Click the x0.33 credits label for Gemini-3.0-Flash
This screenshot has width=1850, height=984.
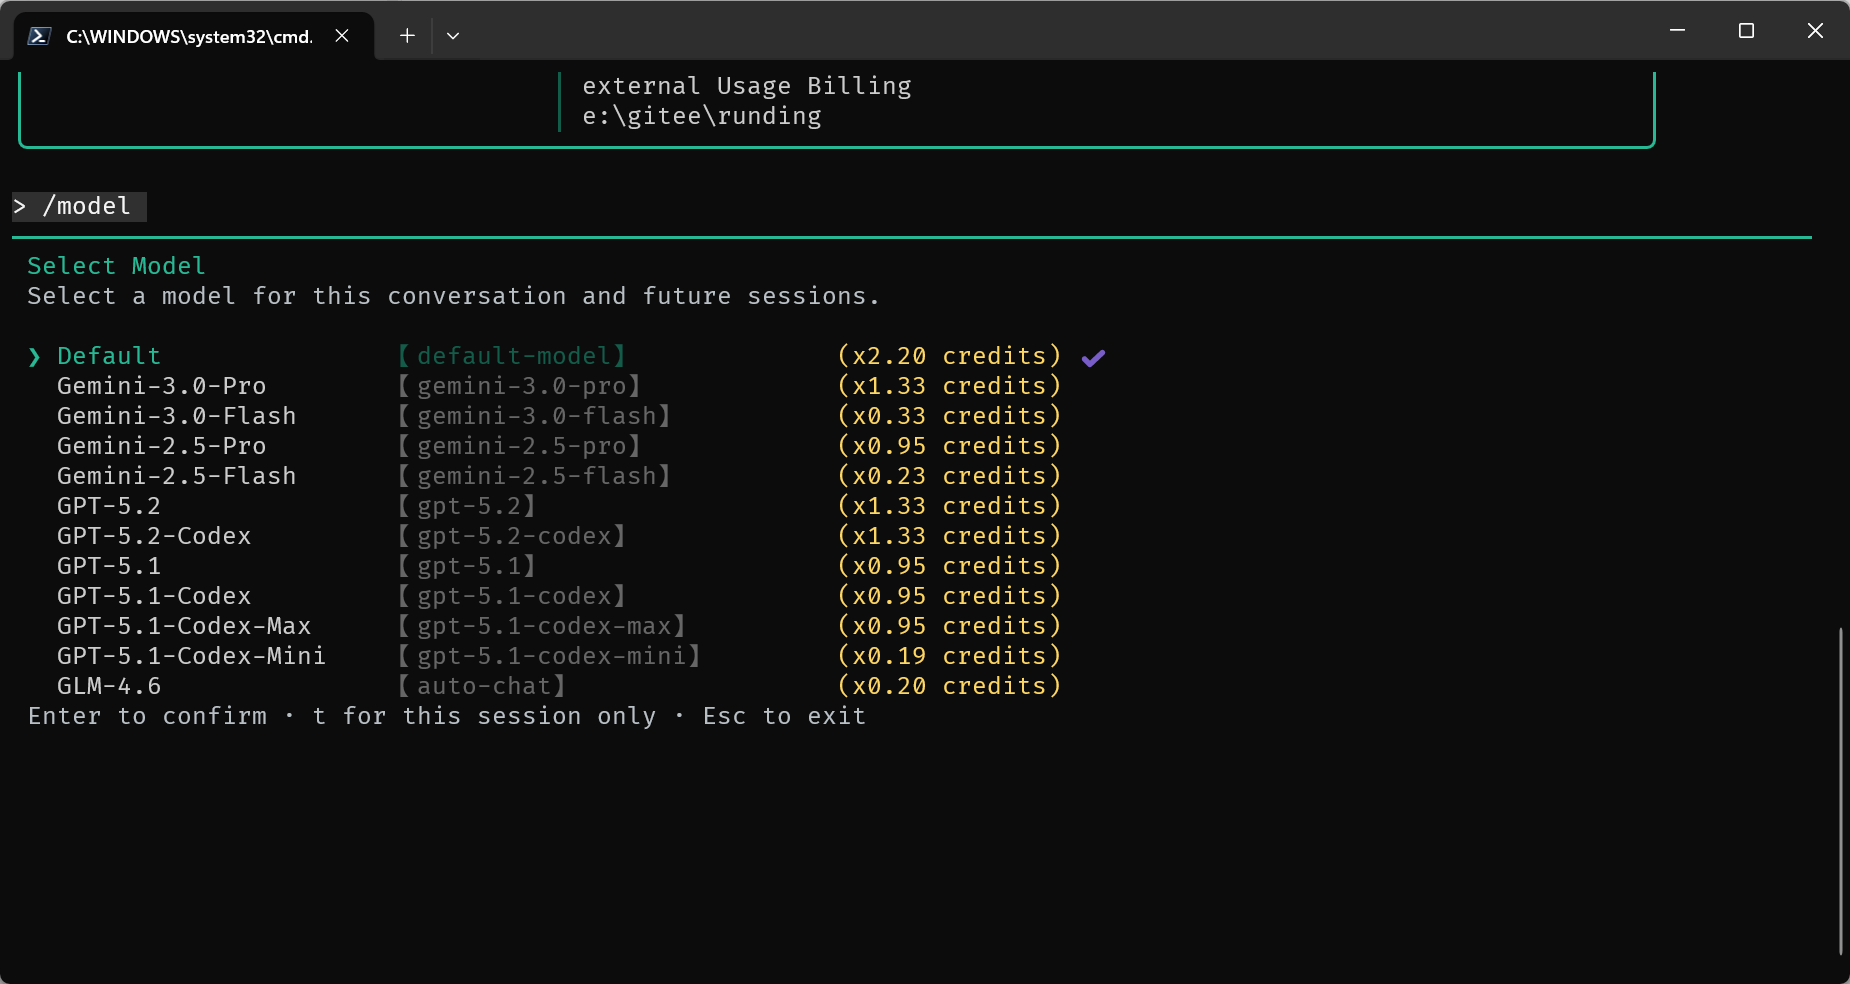point(948,416)
